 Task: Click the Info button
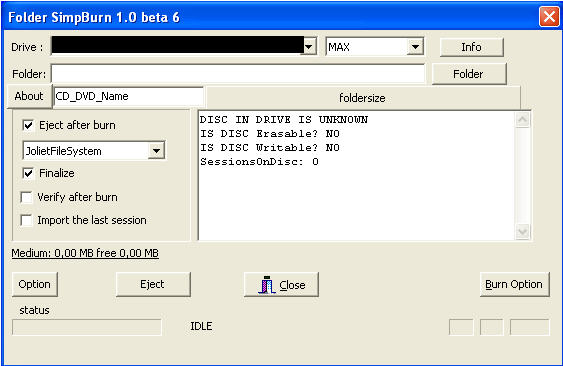(x=471, y=47)
